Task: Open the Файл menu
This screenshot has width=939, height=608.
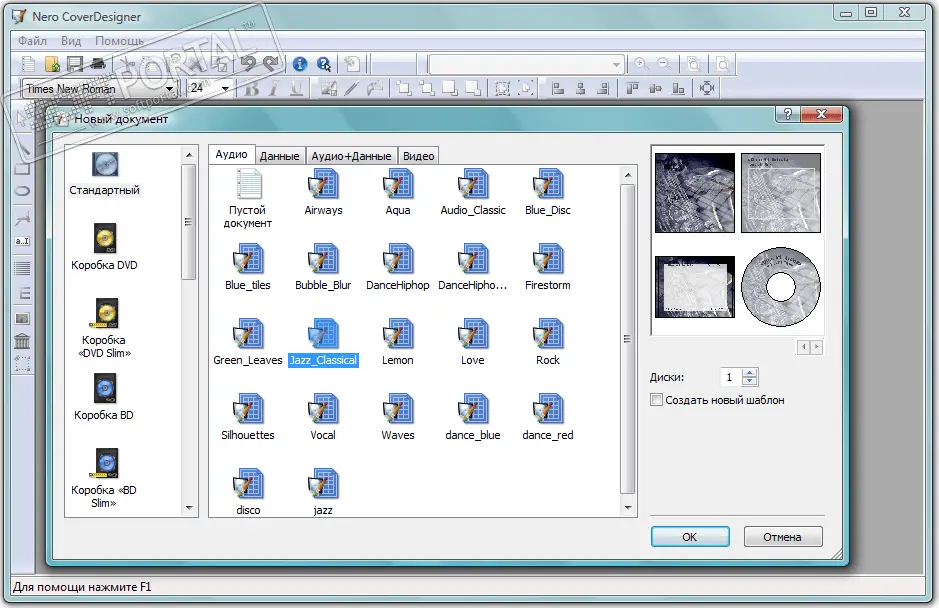Action: pyautogui.click(x=32, y=41)
